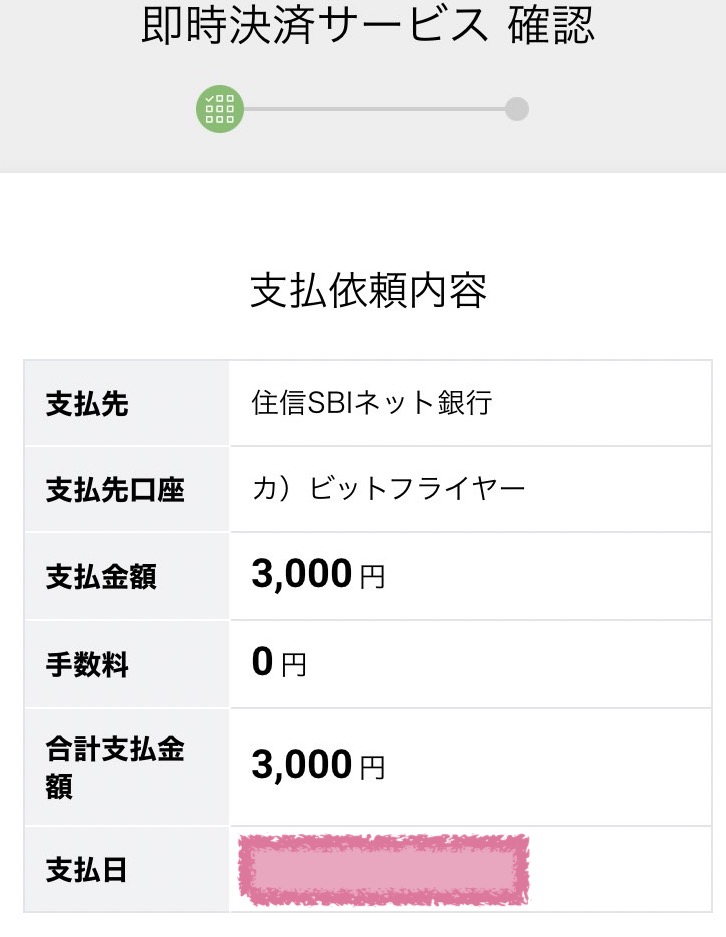Click the 円 unit beside total amount
Screen dimensions: 726x937
click(x=372, y=768)
